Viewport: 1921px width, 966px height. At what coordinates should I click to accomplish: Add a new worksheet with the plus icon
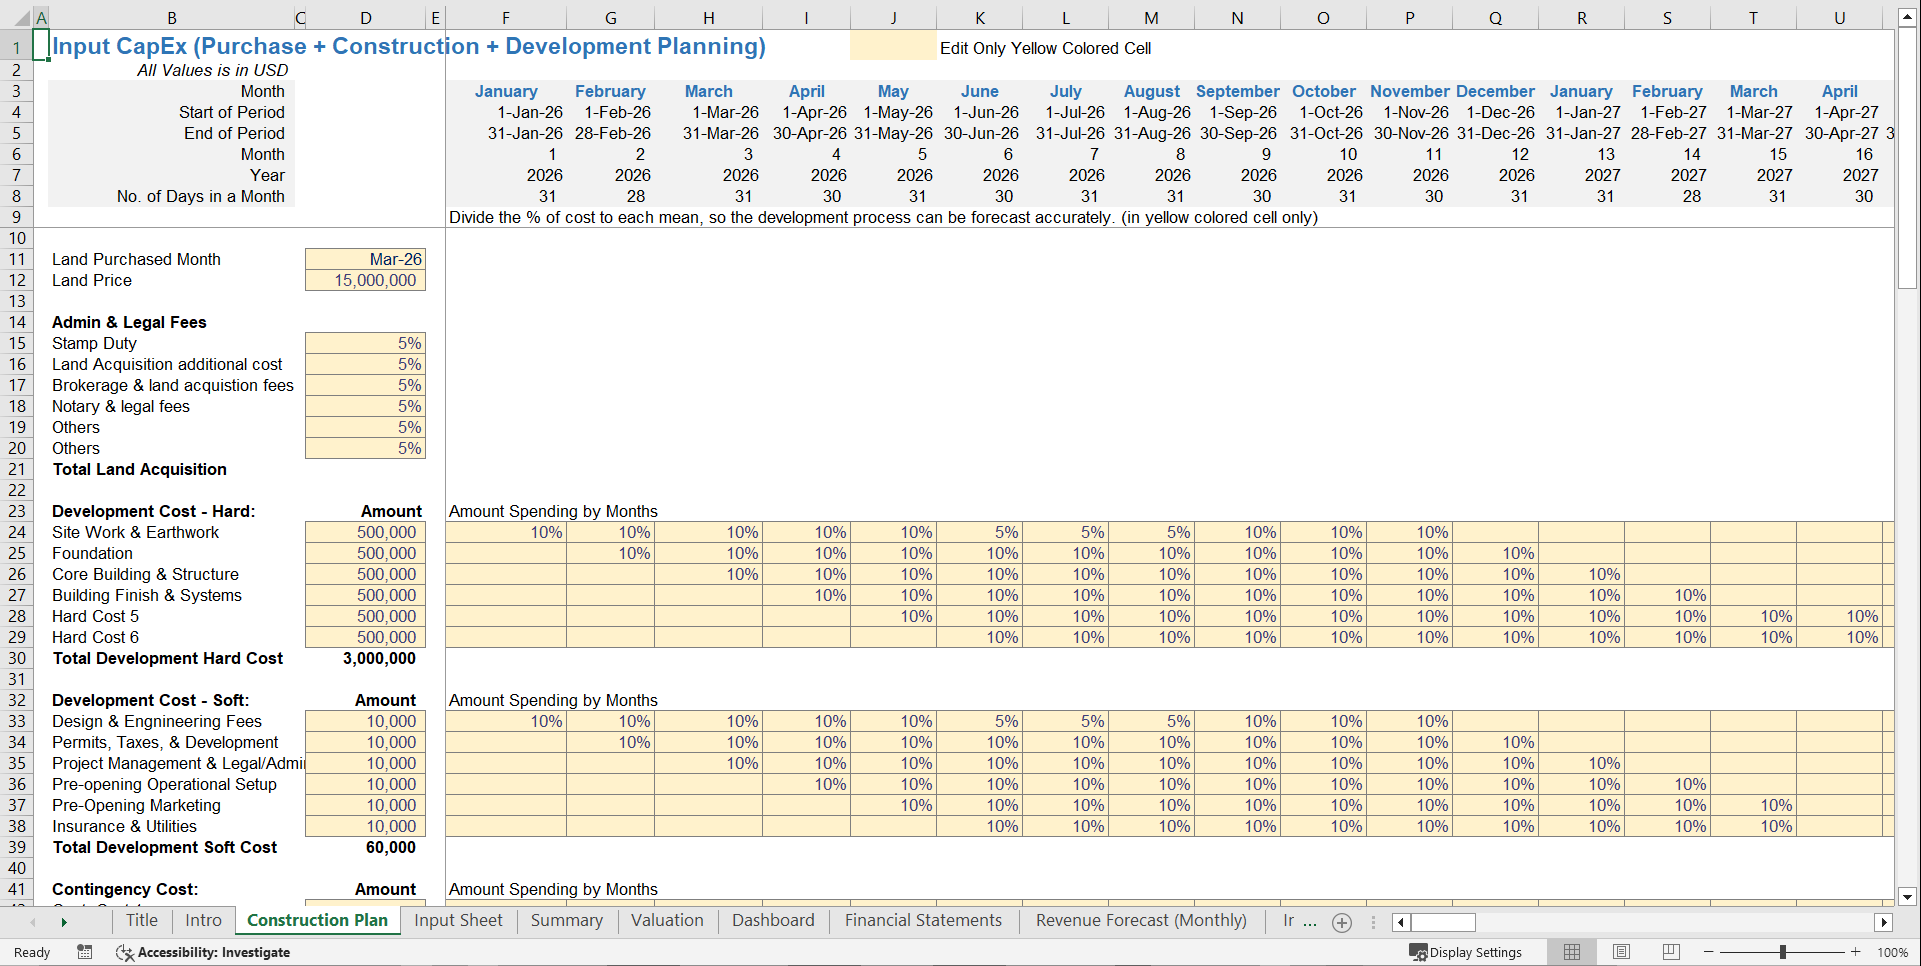(x=1342, y=922)
